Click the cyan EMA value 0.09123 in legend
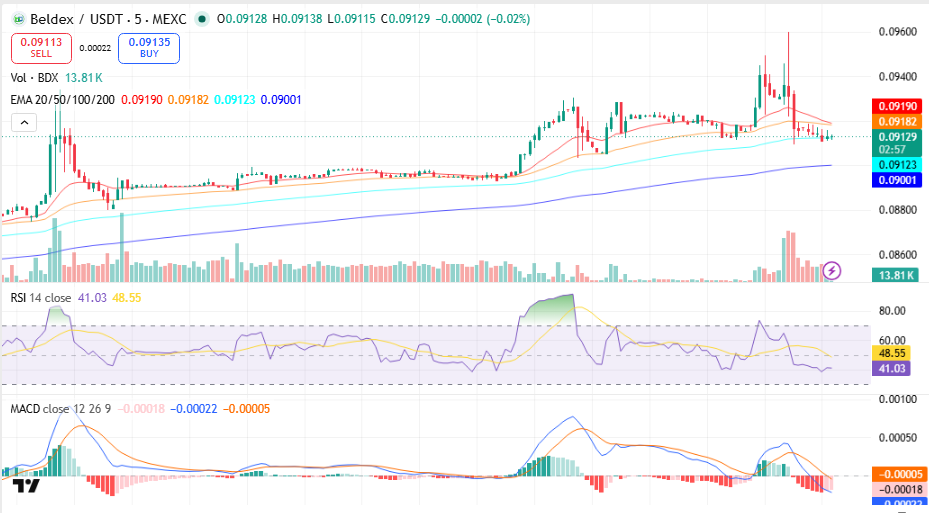The height and width of the screenshot is (513, 929). (235, 100)
